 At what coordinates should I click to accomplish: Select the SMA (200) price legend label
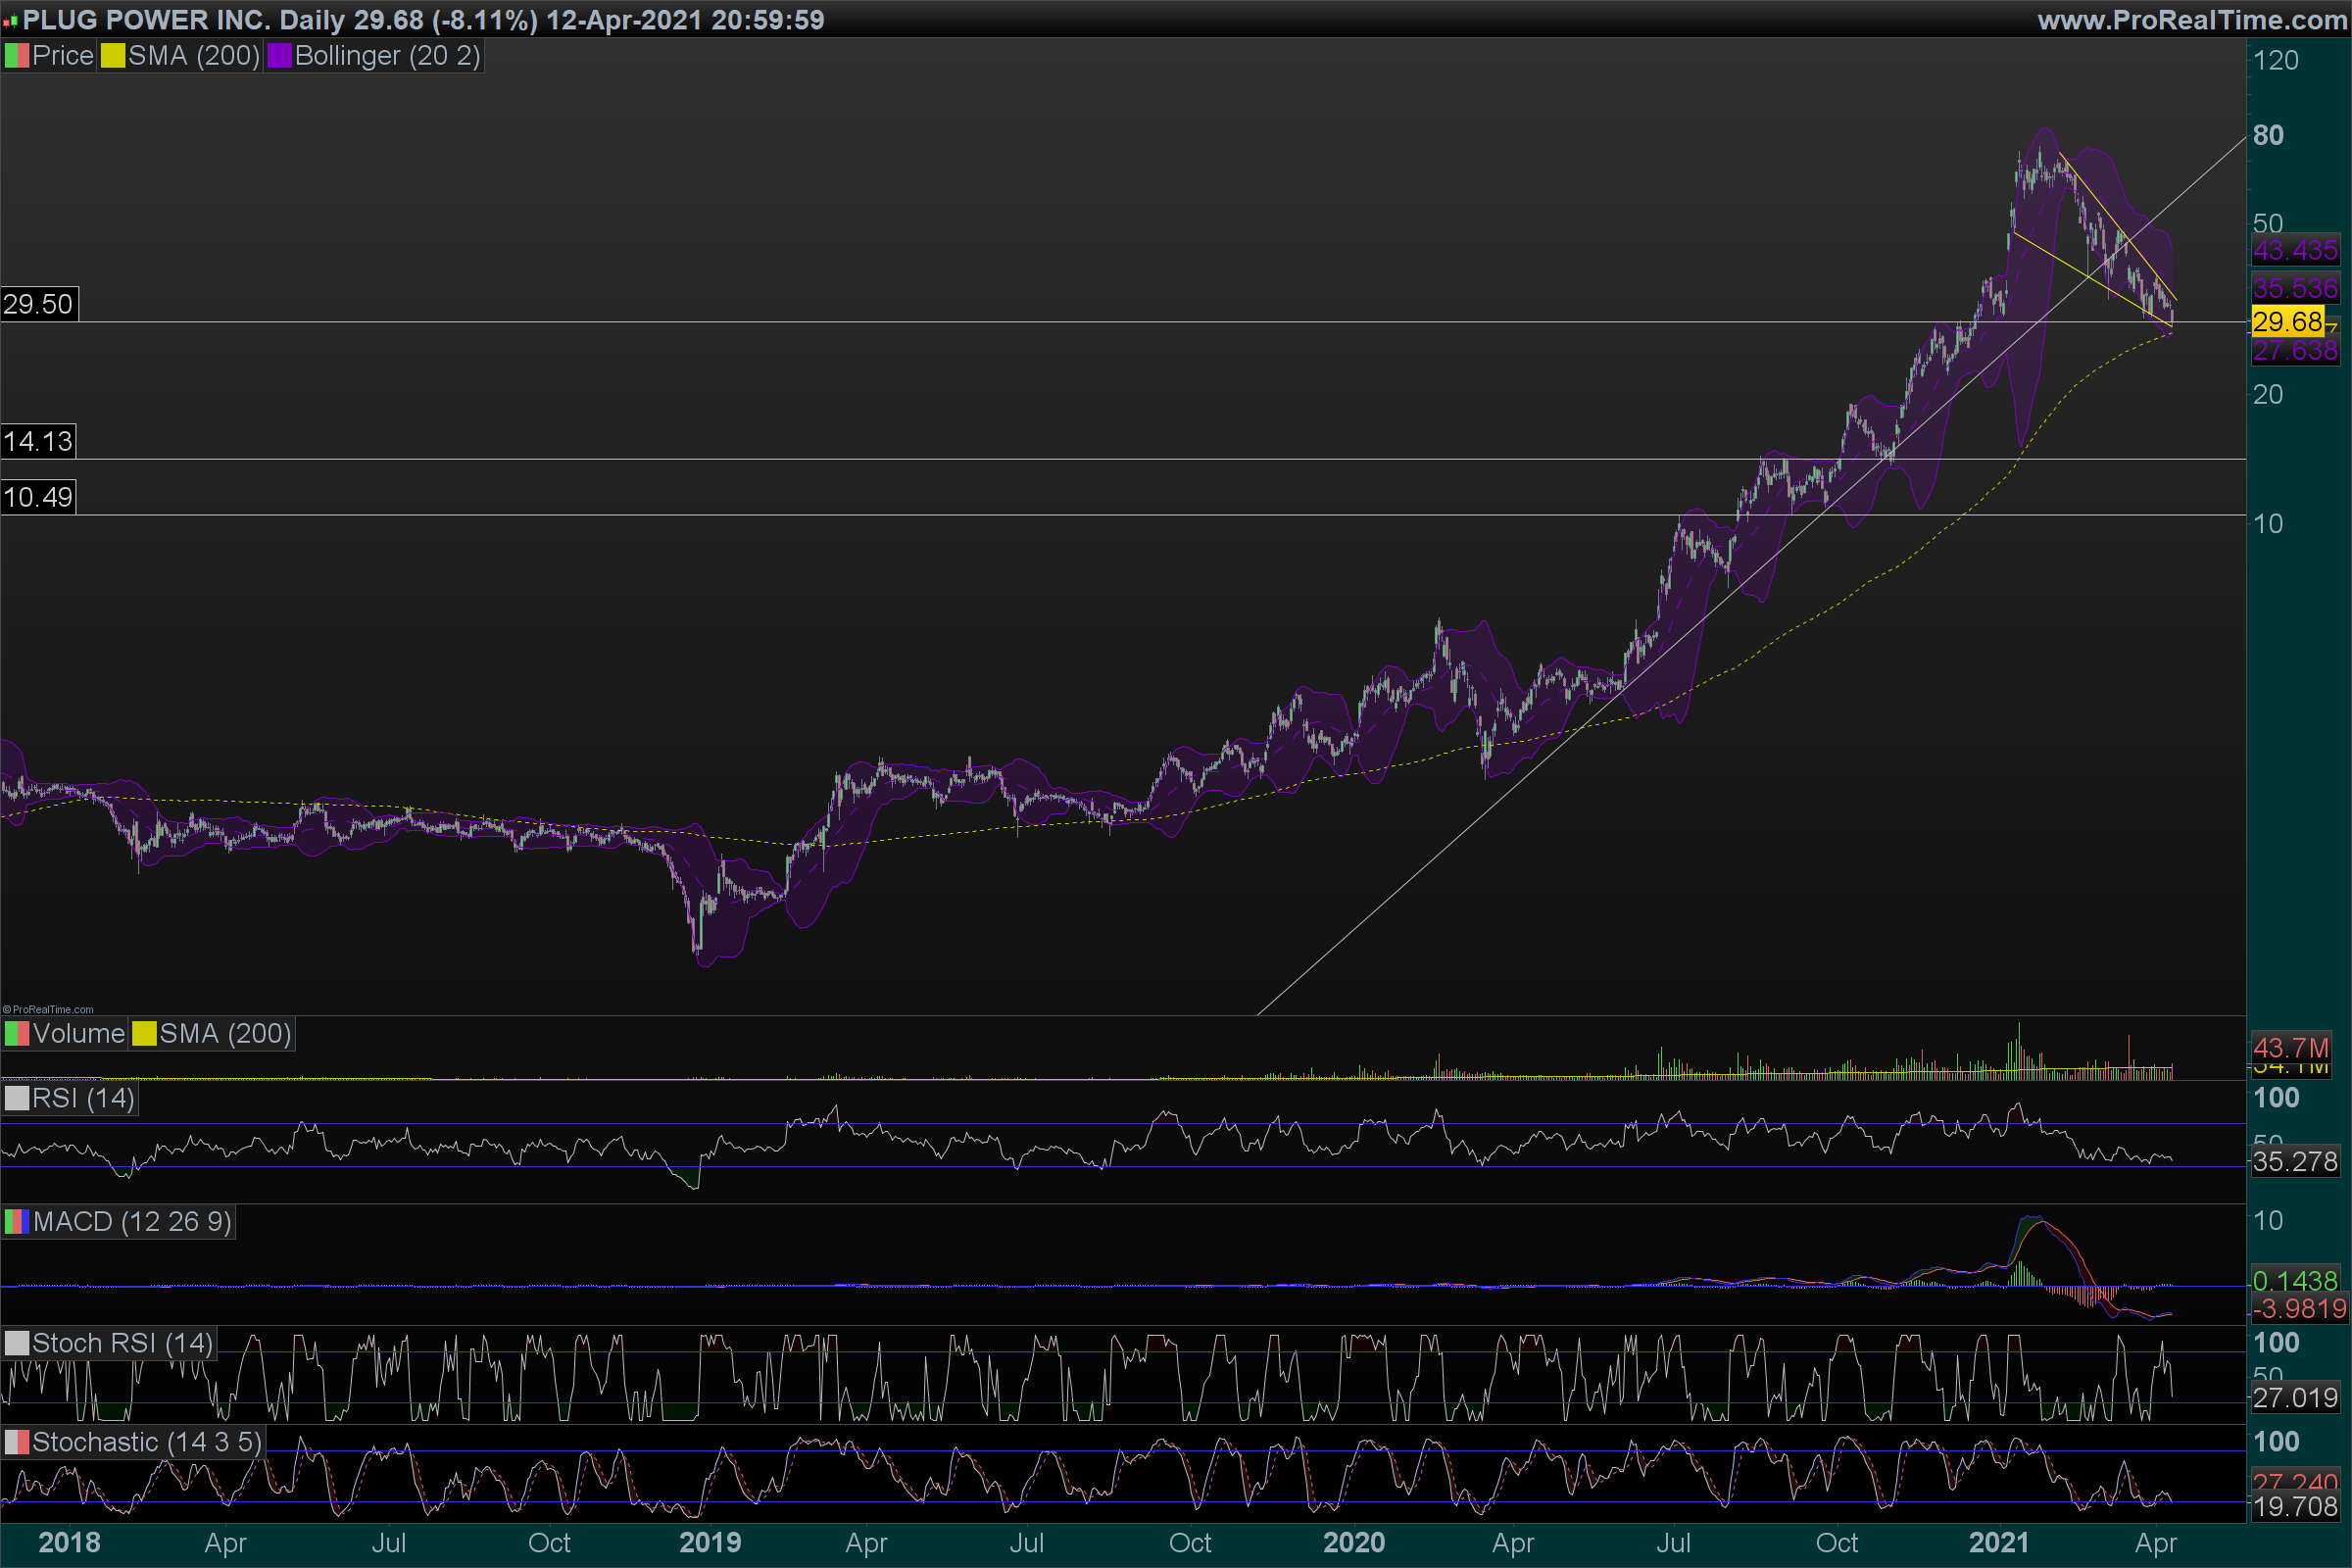(193, 56)
